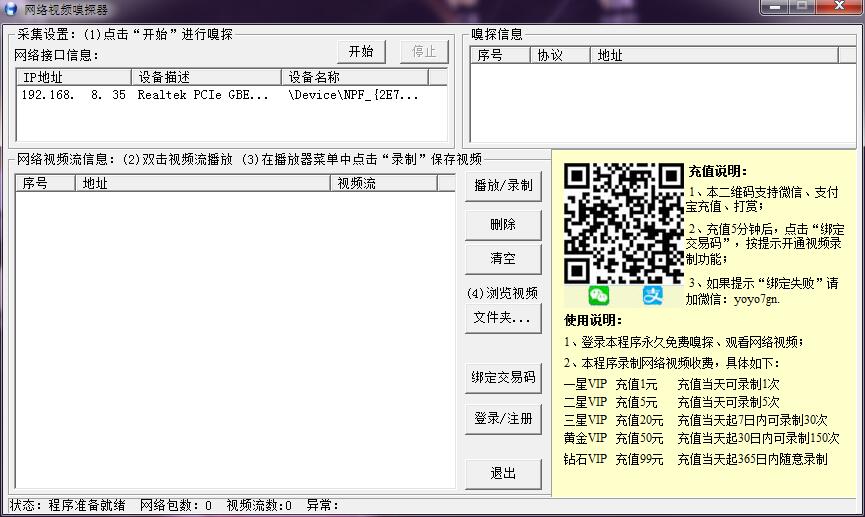
Task: Click the 视频流 column header
Action: pos(393,184)
